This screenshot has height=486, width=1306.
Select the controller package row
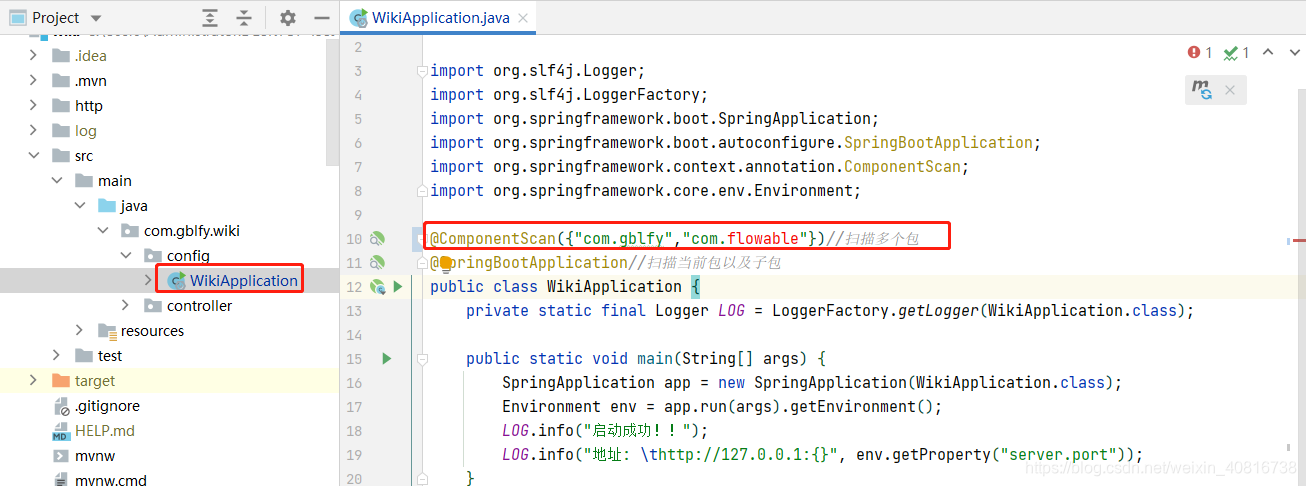coord(169,306)
